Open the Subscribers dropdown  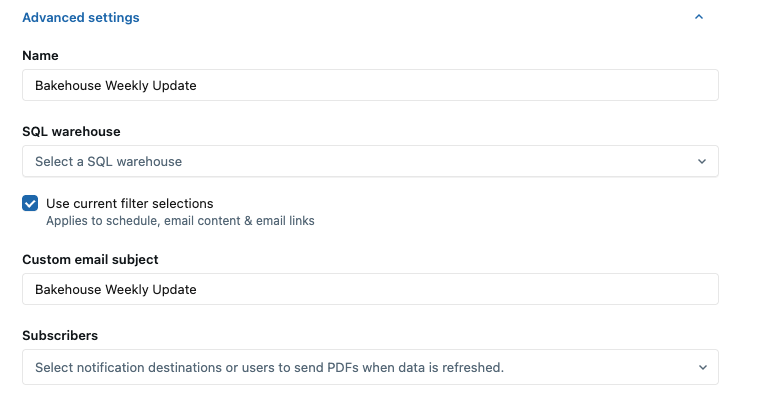[x=370, y=367]
